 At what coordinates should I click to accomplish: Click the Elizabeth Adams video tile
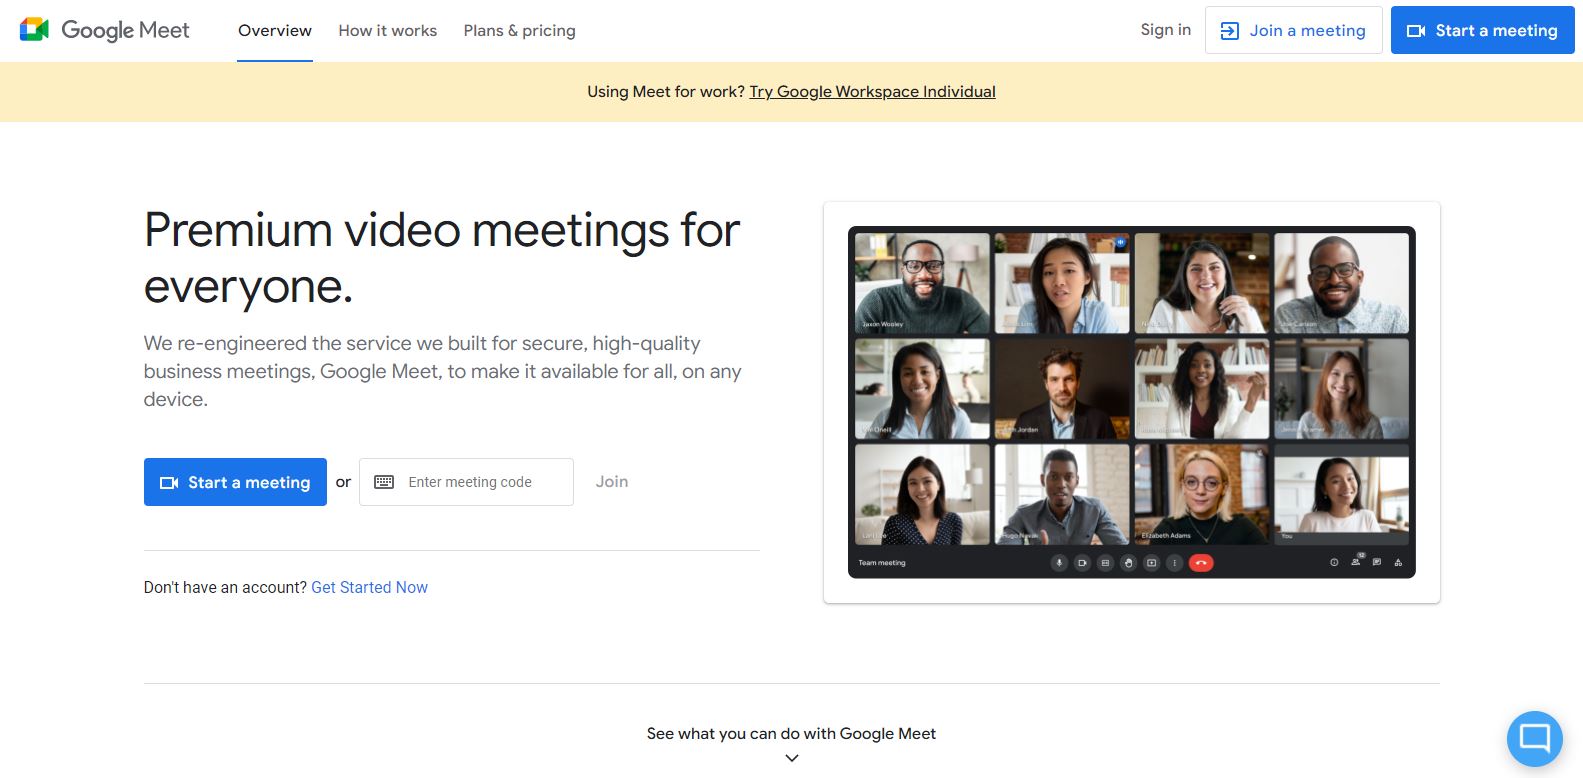(1202, 494)
